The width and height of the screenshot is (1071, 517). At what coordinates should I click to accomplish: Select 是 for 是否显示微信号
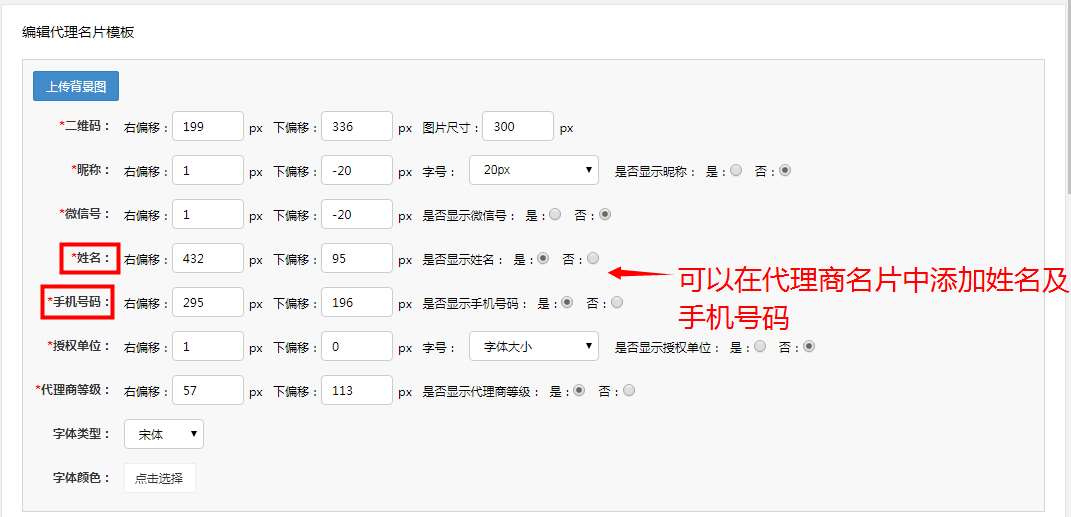click(x=556, y=214)
